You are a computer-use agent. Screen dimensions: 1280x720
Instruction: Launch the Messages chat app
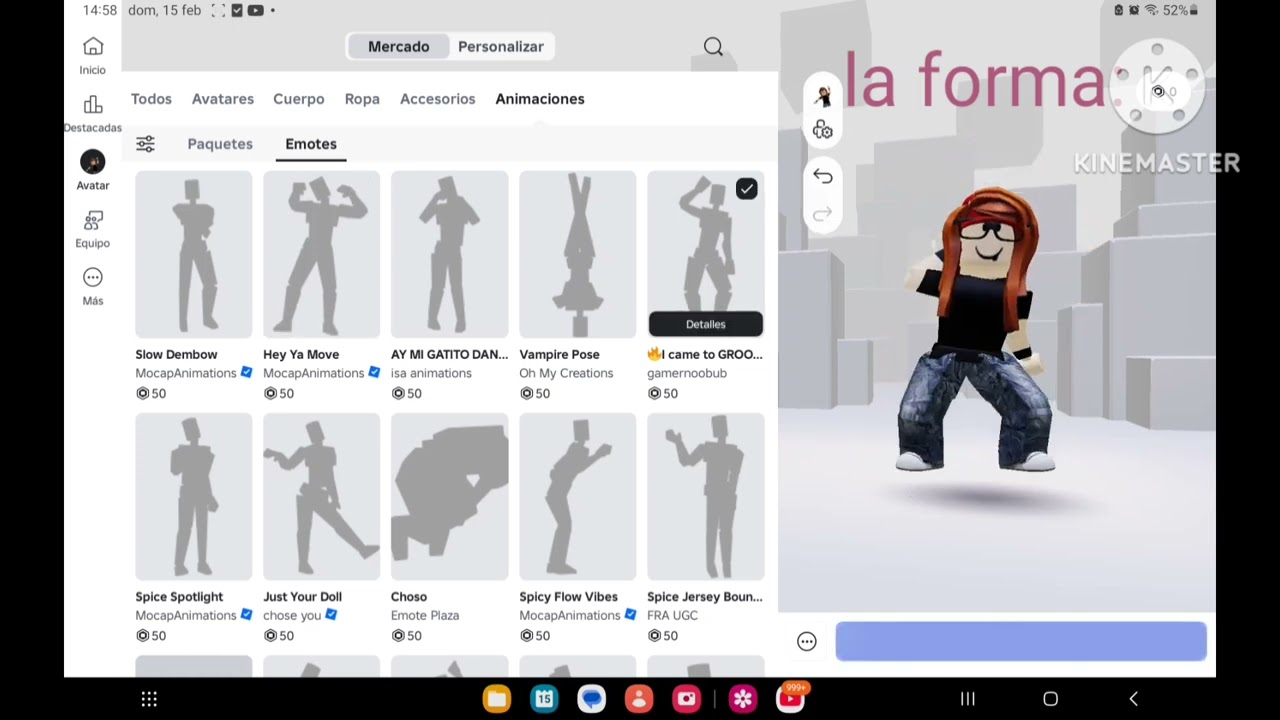(592, 699)
